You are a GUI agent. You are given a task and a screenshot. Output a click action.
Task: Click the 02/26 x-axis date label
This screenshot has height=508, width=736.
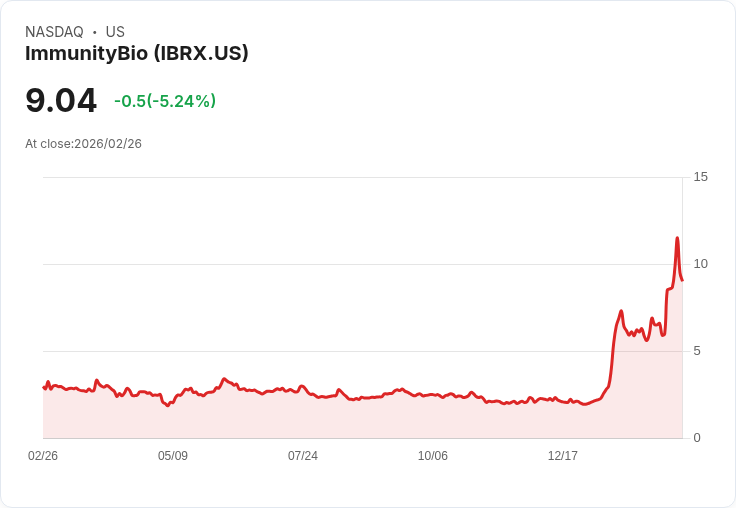click(43, 456)
